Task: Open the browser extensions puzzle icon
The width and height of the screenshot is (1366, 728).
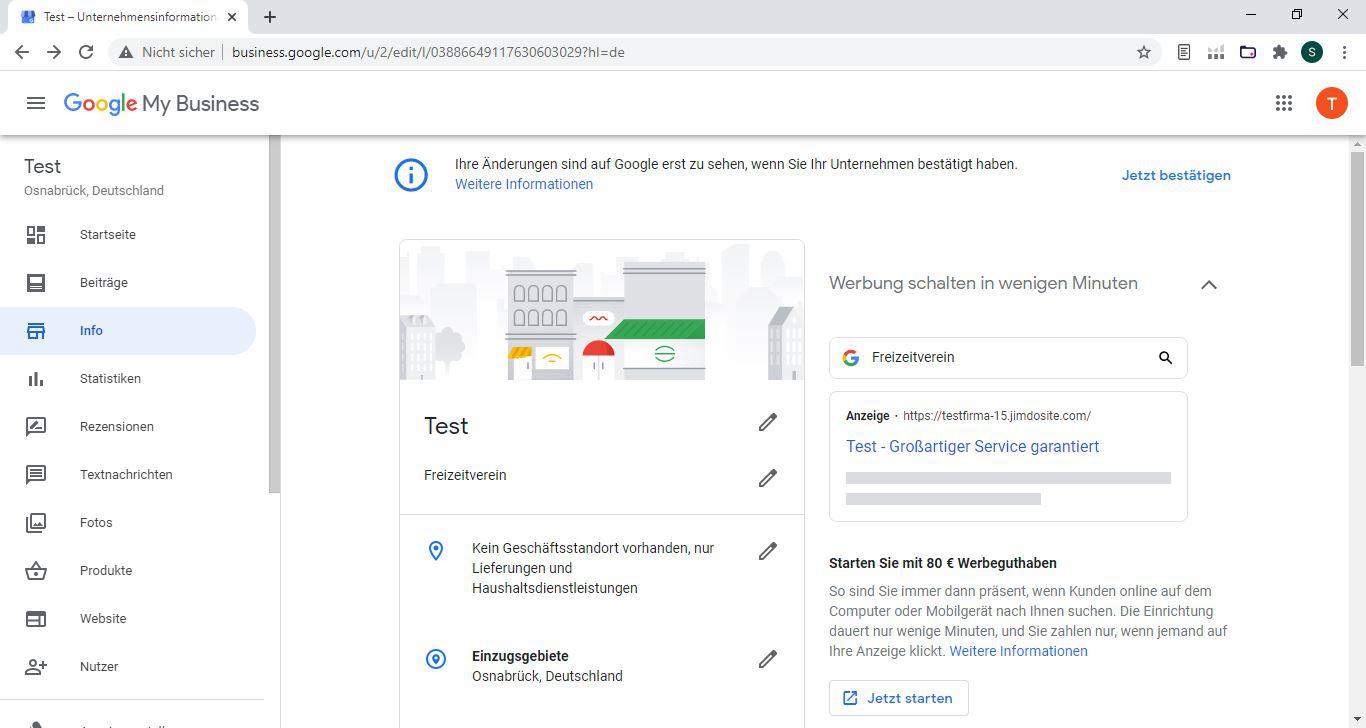Action: point(1279,52)
